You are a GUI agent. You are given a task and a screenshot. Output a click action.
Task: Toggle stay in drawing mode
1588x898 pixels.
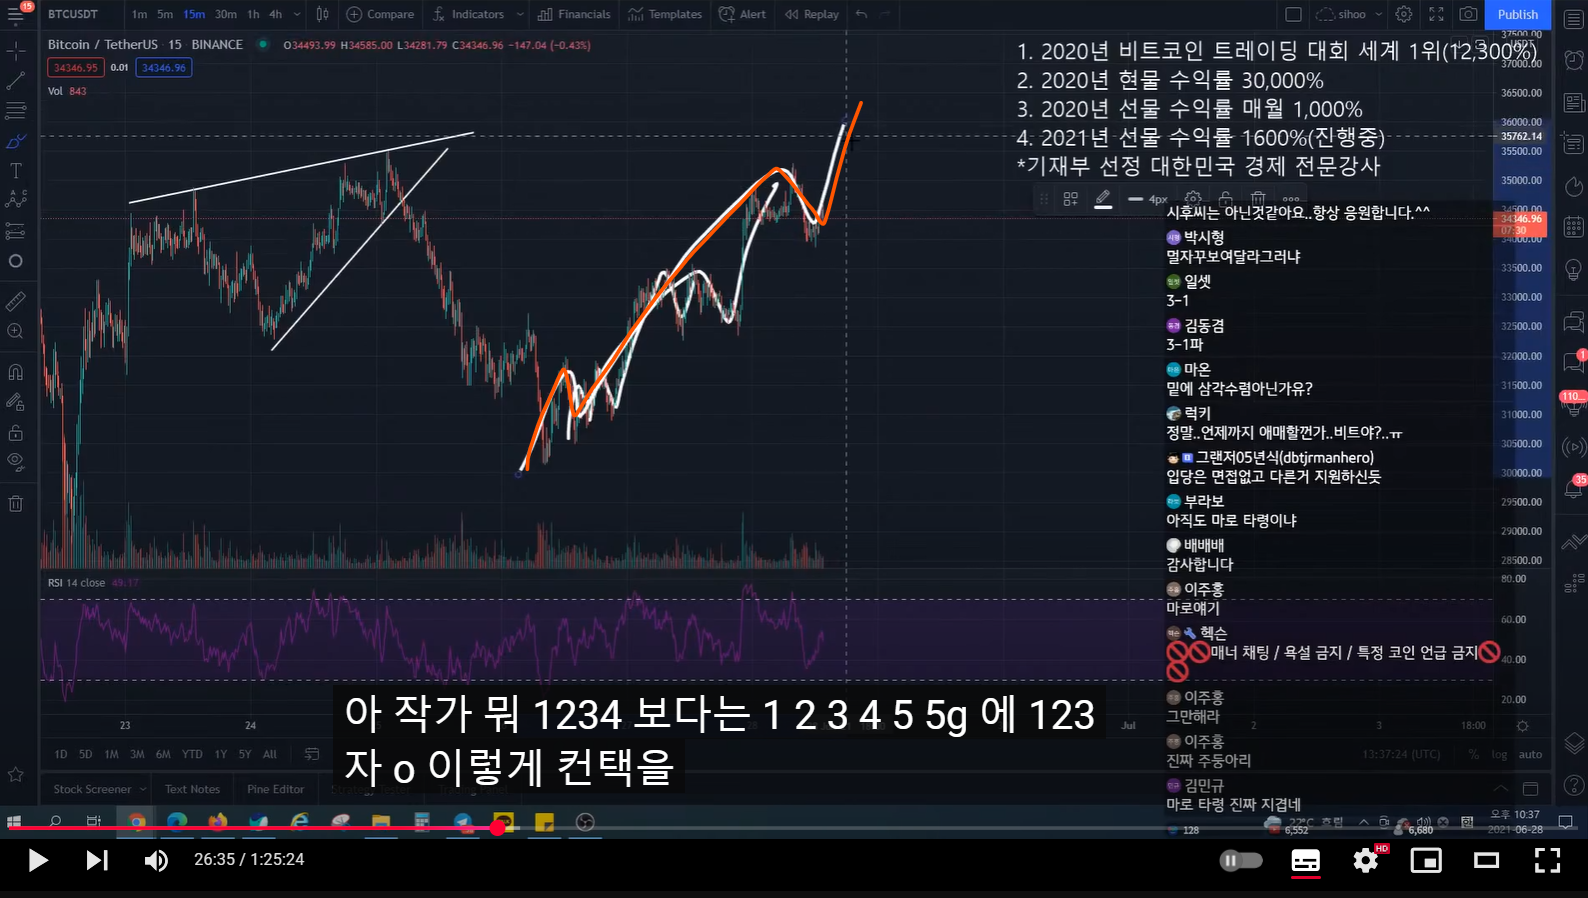[x=16, y=402]
